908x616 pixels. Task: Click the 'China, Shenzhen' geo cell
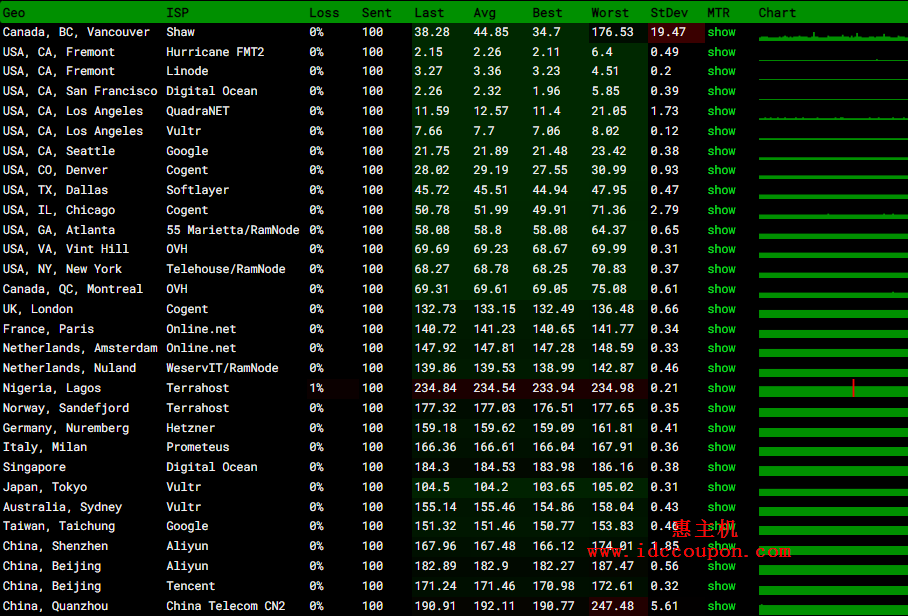click(x=55, y=546)
